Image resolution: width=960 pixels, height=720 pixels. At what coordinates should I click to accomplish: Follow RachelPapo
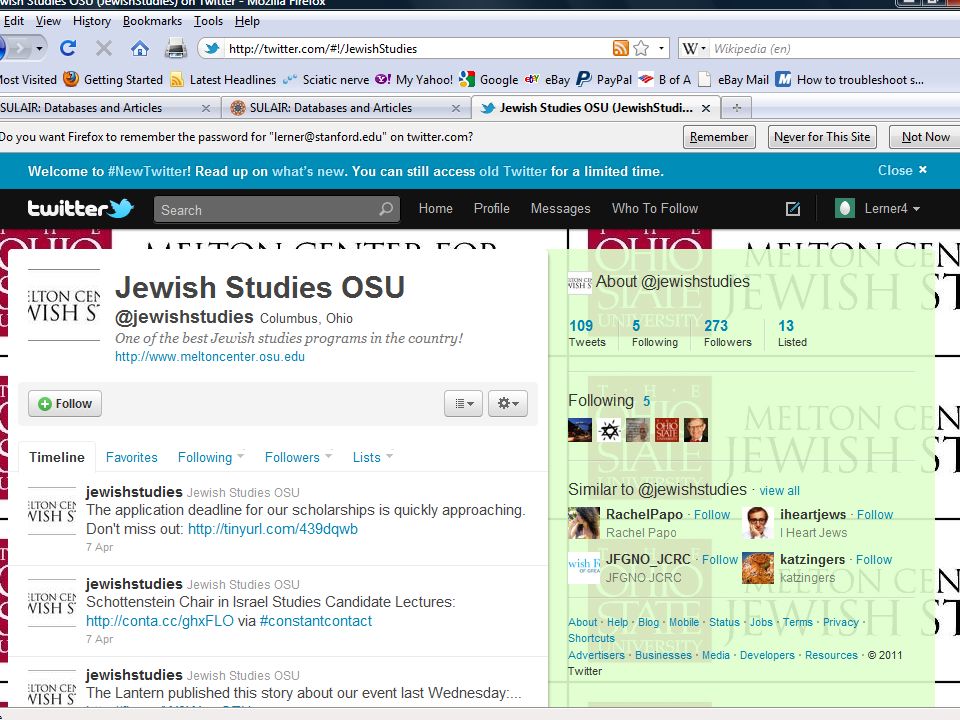tap(712, 514)
